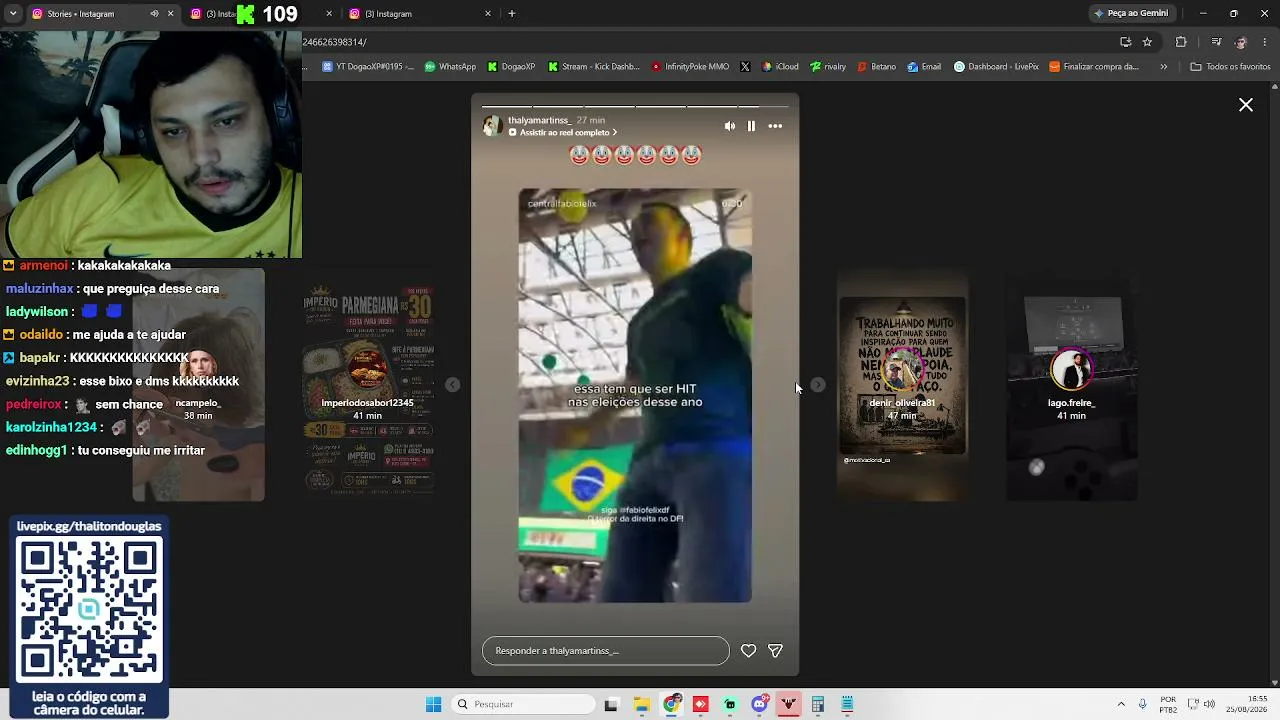Expand the tab search dropdown arrow

pyautogui.click(x=13, y=14)
